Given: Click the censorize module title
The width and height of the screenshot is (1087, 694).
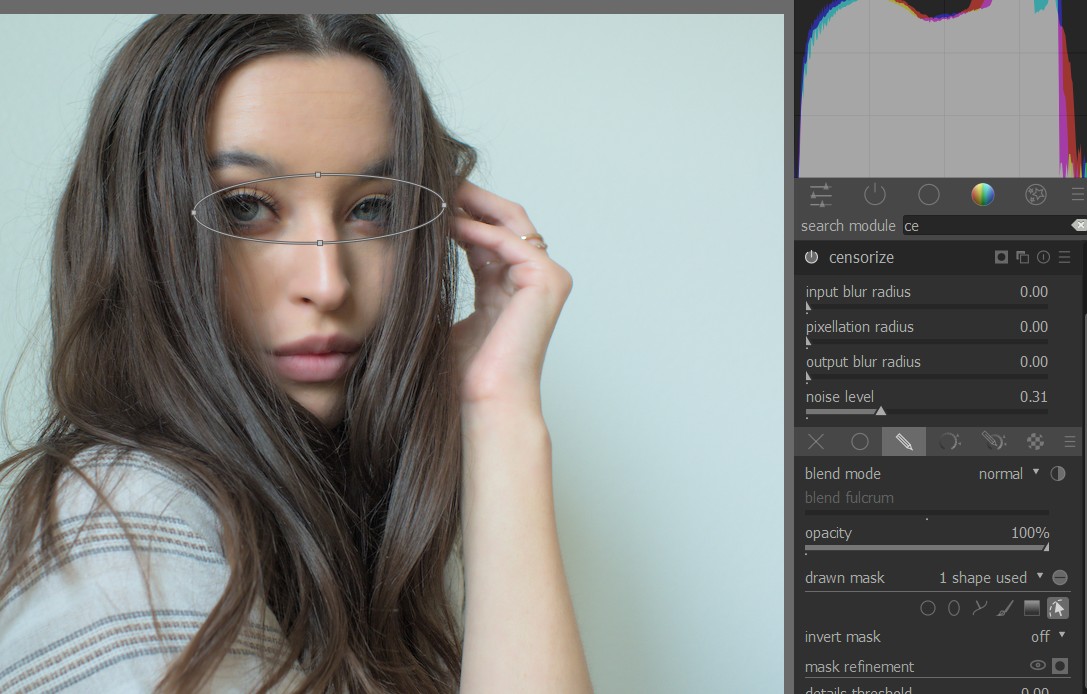Looking at the screenshot, I should click(861, 257).
